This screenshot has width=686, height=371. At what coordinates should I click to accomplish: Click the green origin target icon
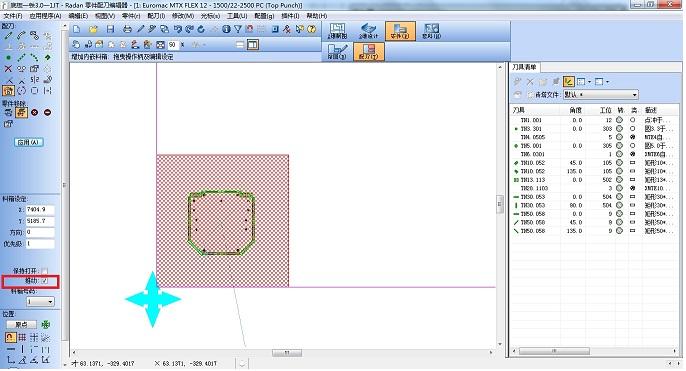coord(46,325)
